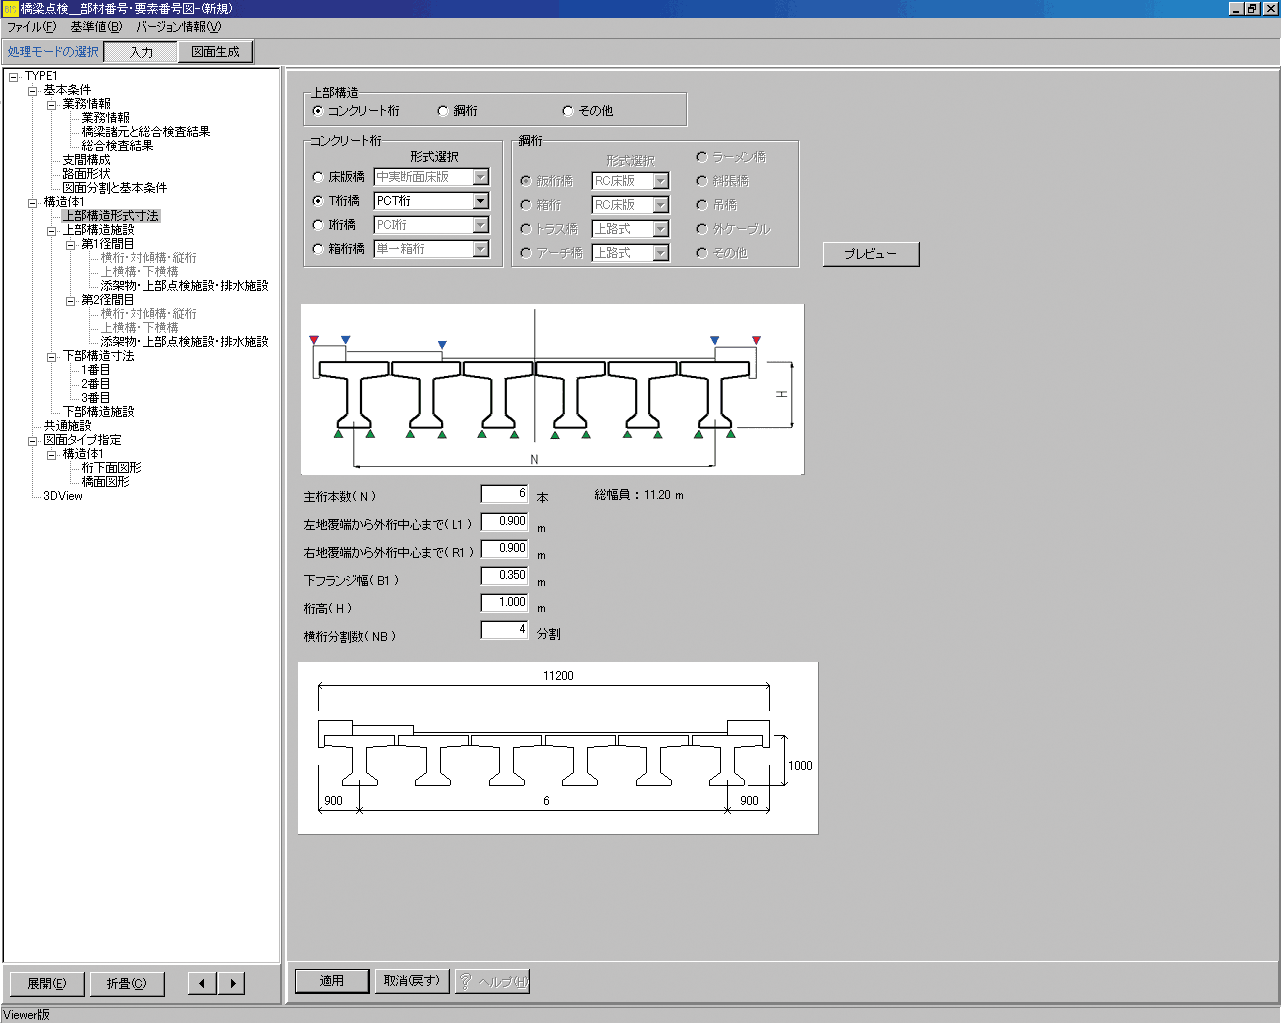This screenshot has width=1281, height=1024.
Task: Open the PCT桁 type dropdown
Action: point(481,201)
